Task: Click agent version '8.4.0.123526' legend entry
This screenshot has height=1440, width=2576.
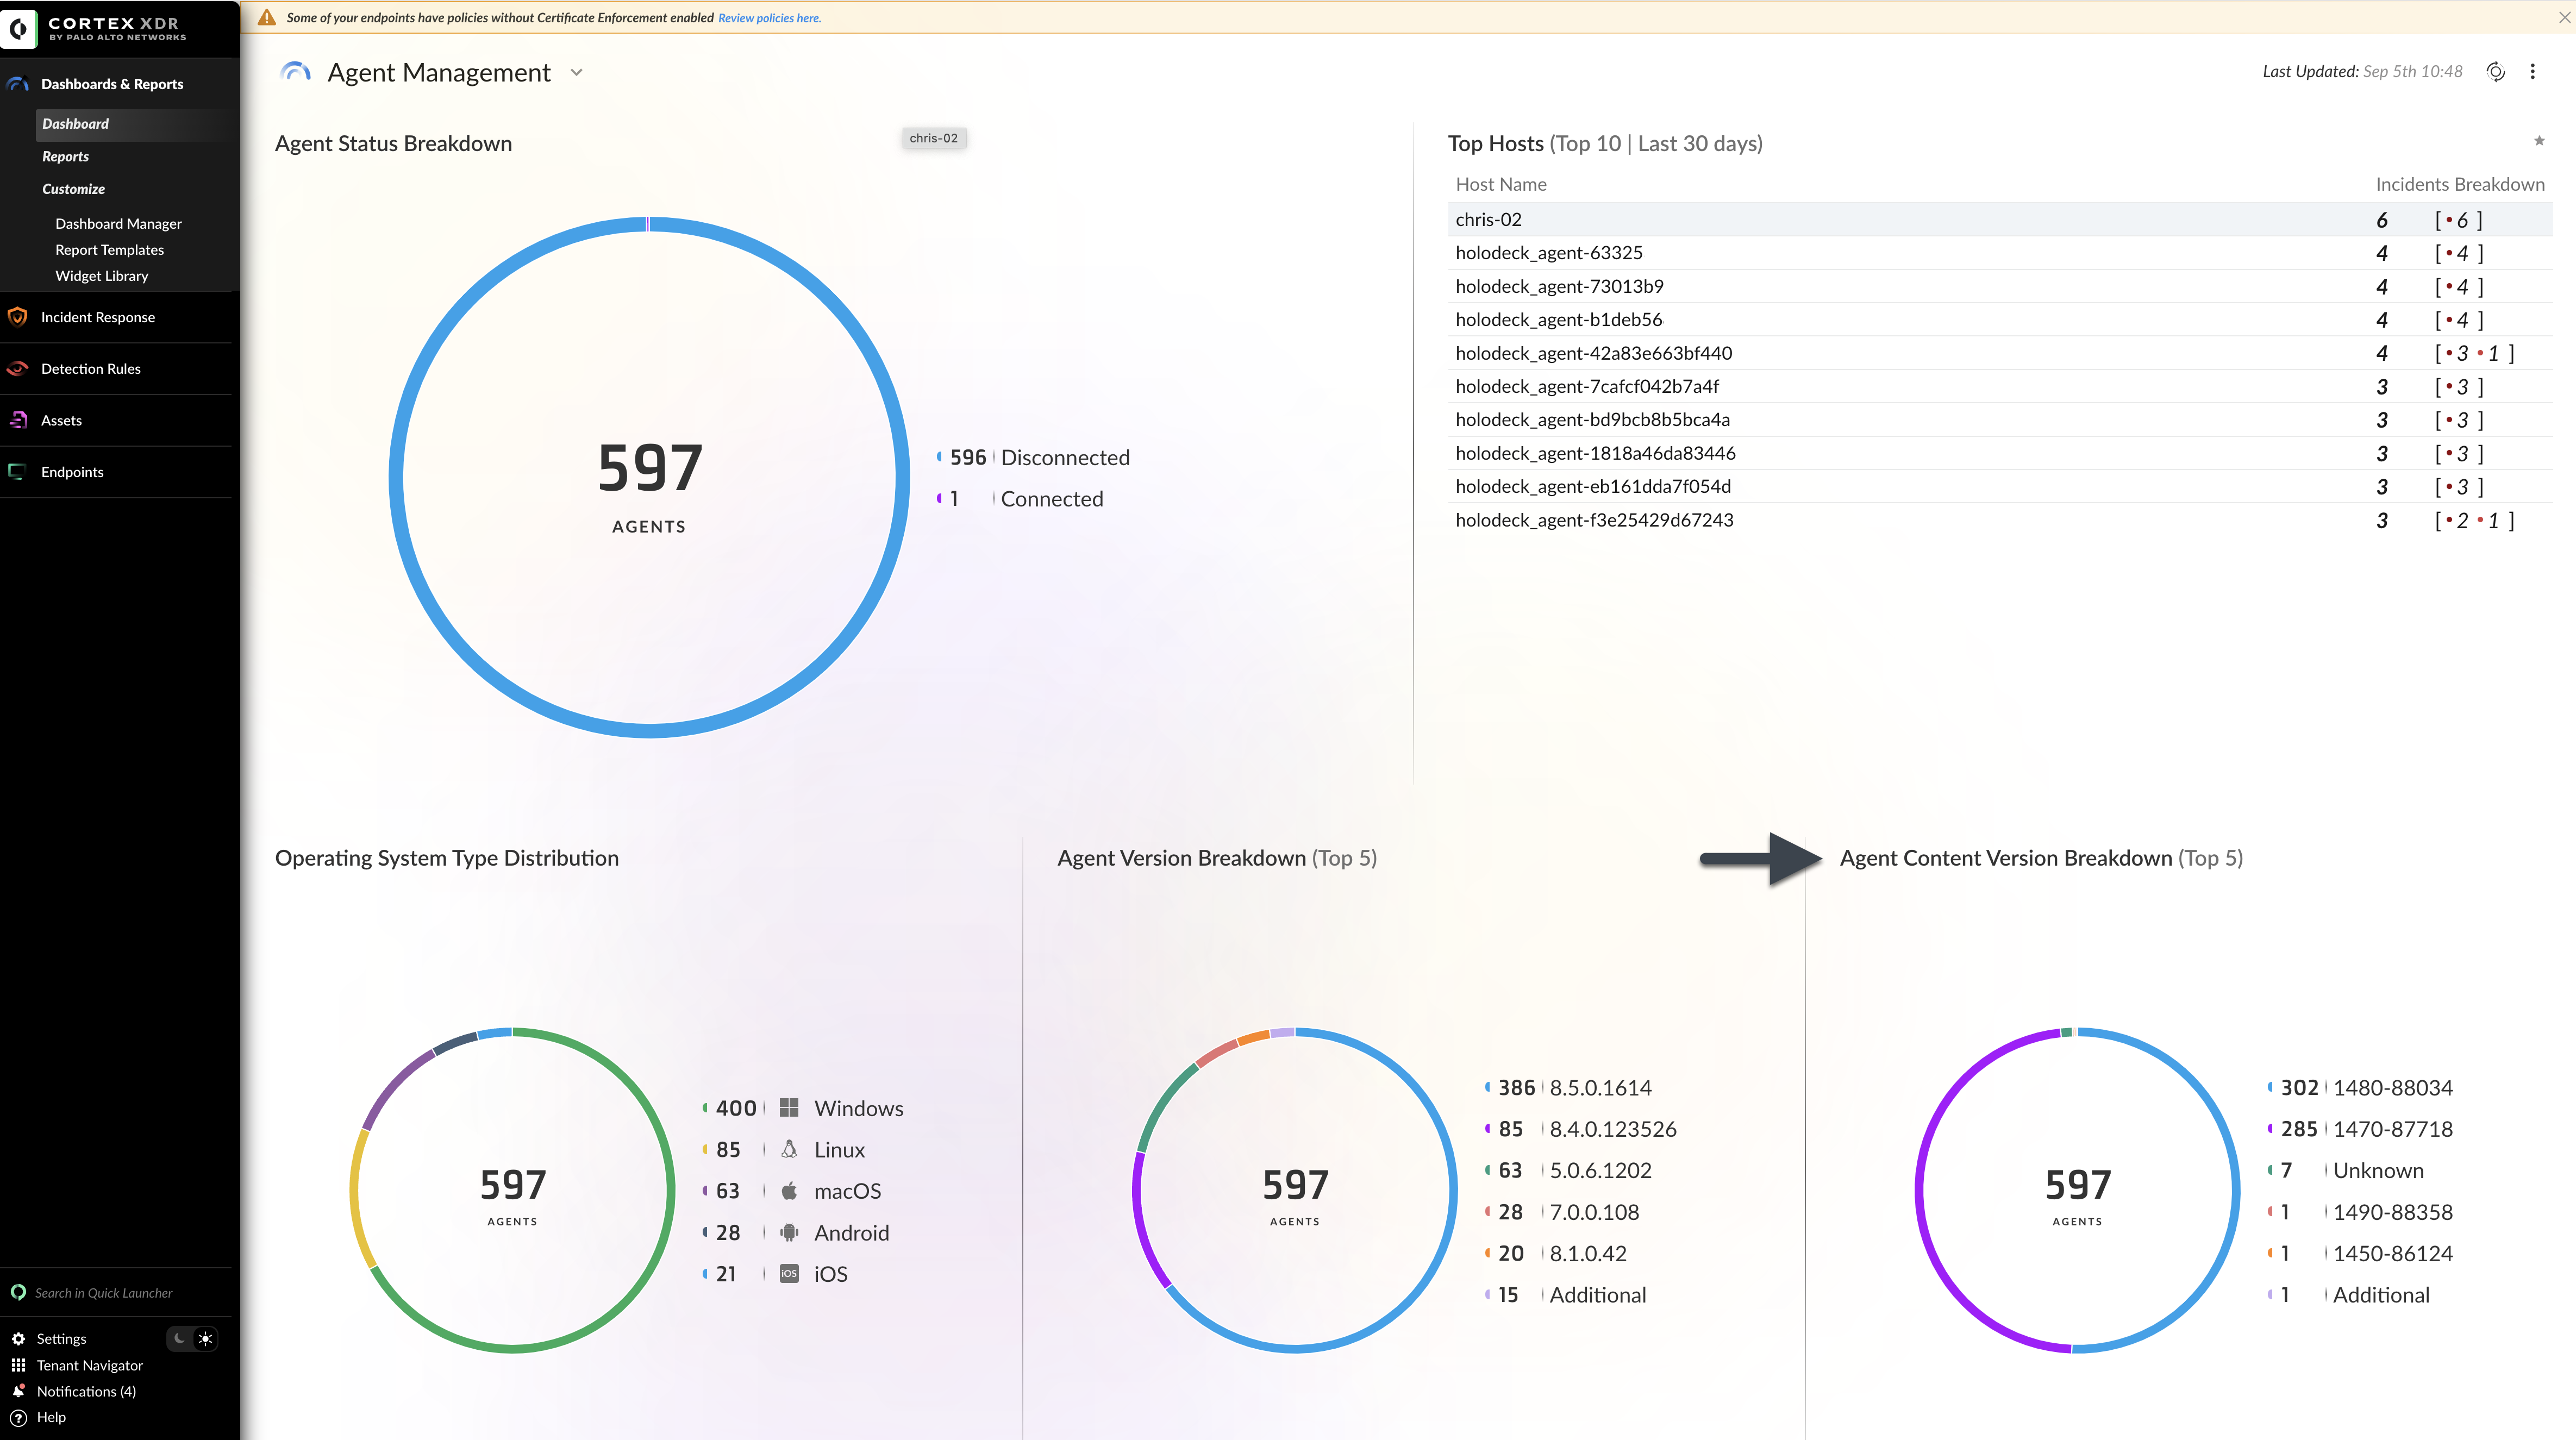Action: 1613,1129
